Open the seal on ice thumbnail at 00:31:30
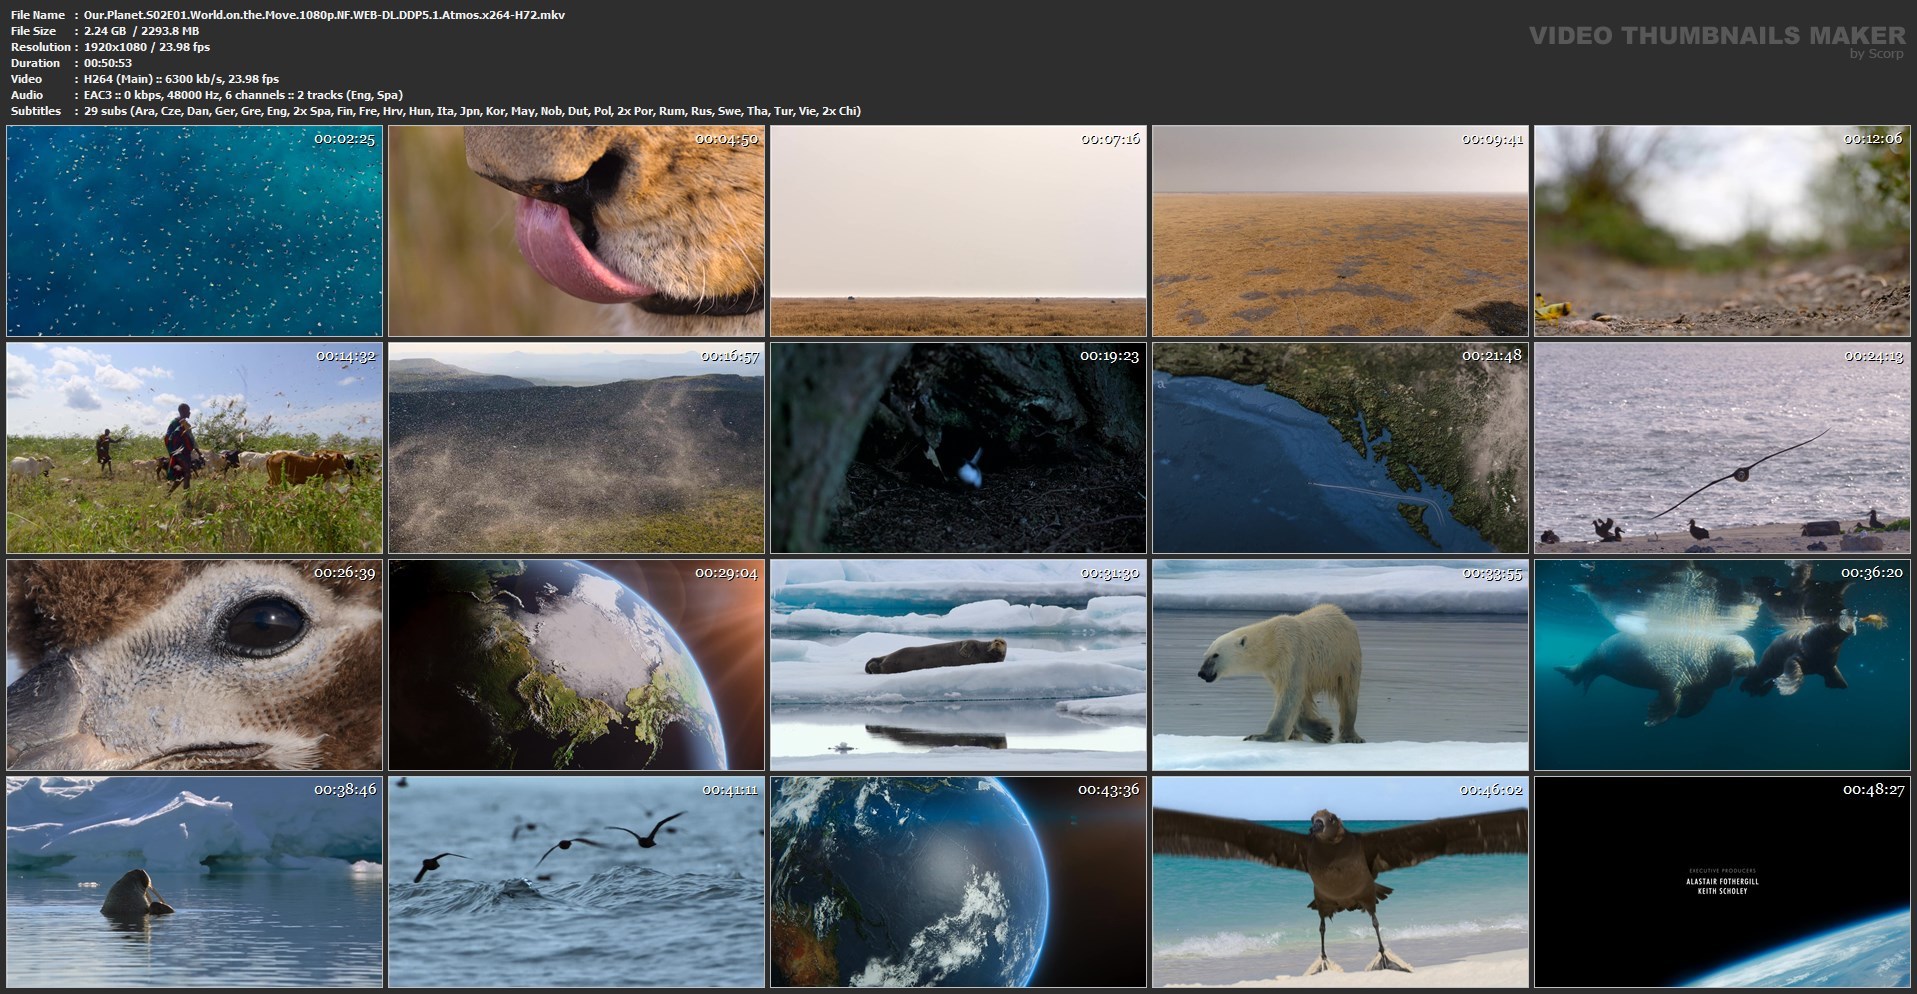 pyautogui.click(x=959, y=665)
